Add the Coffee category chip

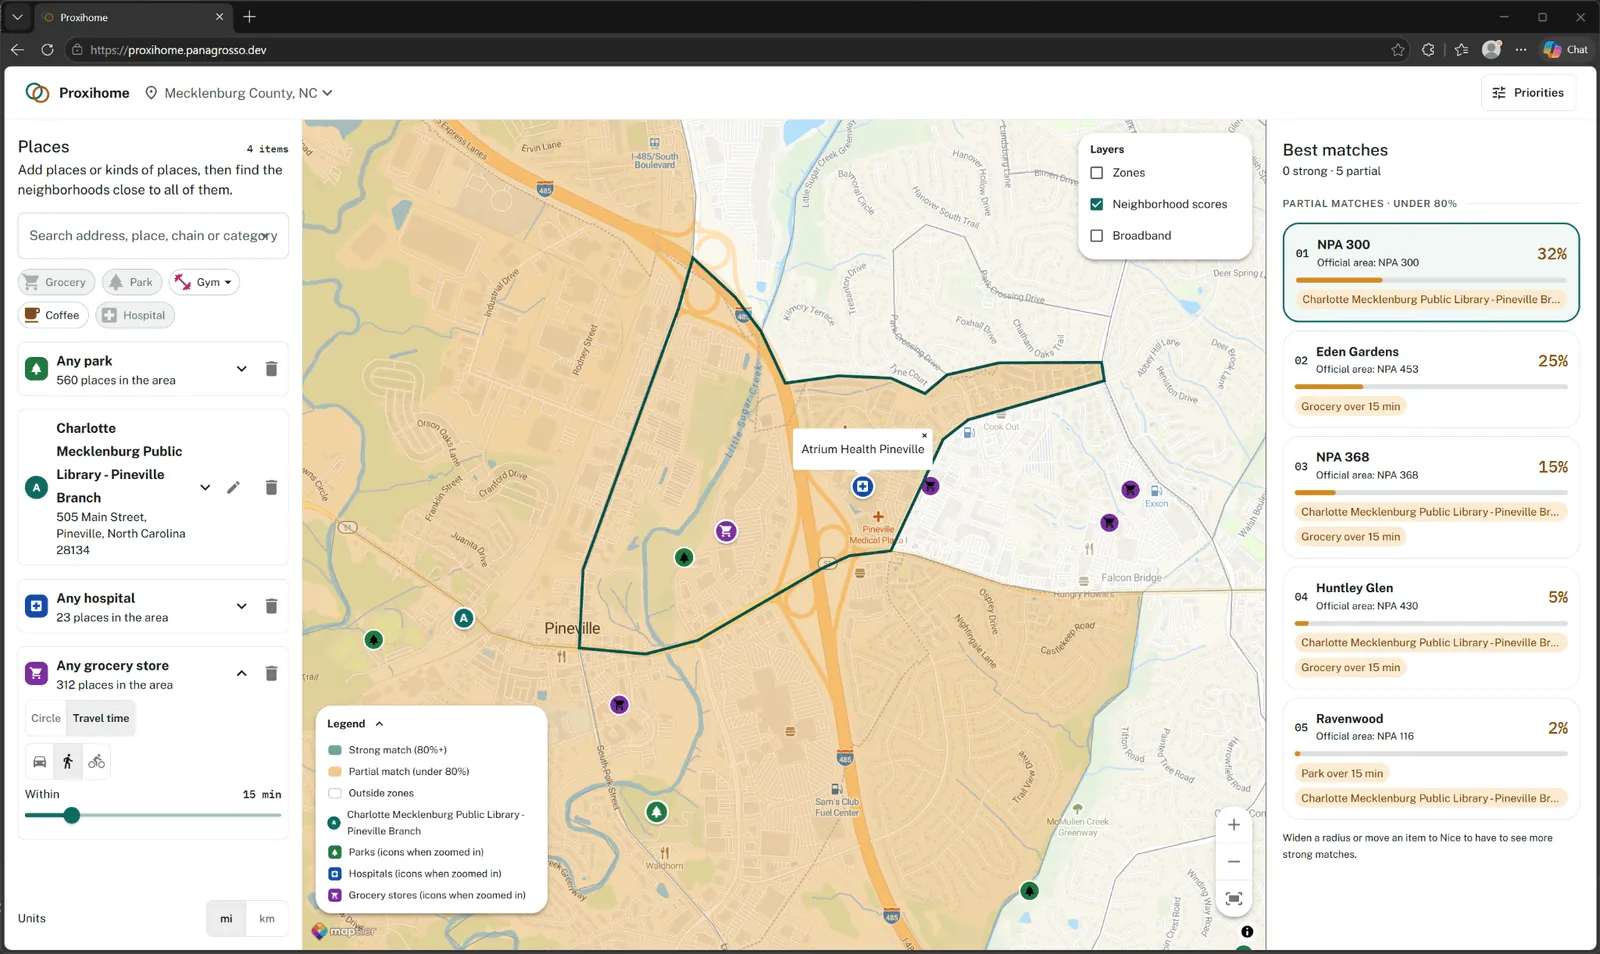click(53, 315)
